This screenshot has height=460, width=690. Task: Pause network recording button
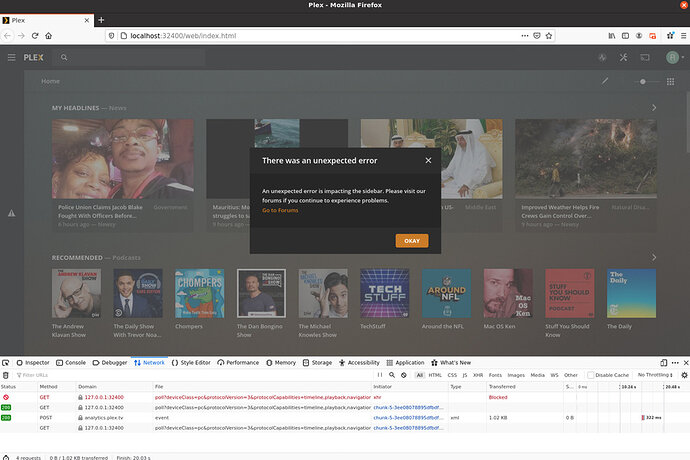coord(379,375)
